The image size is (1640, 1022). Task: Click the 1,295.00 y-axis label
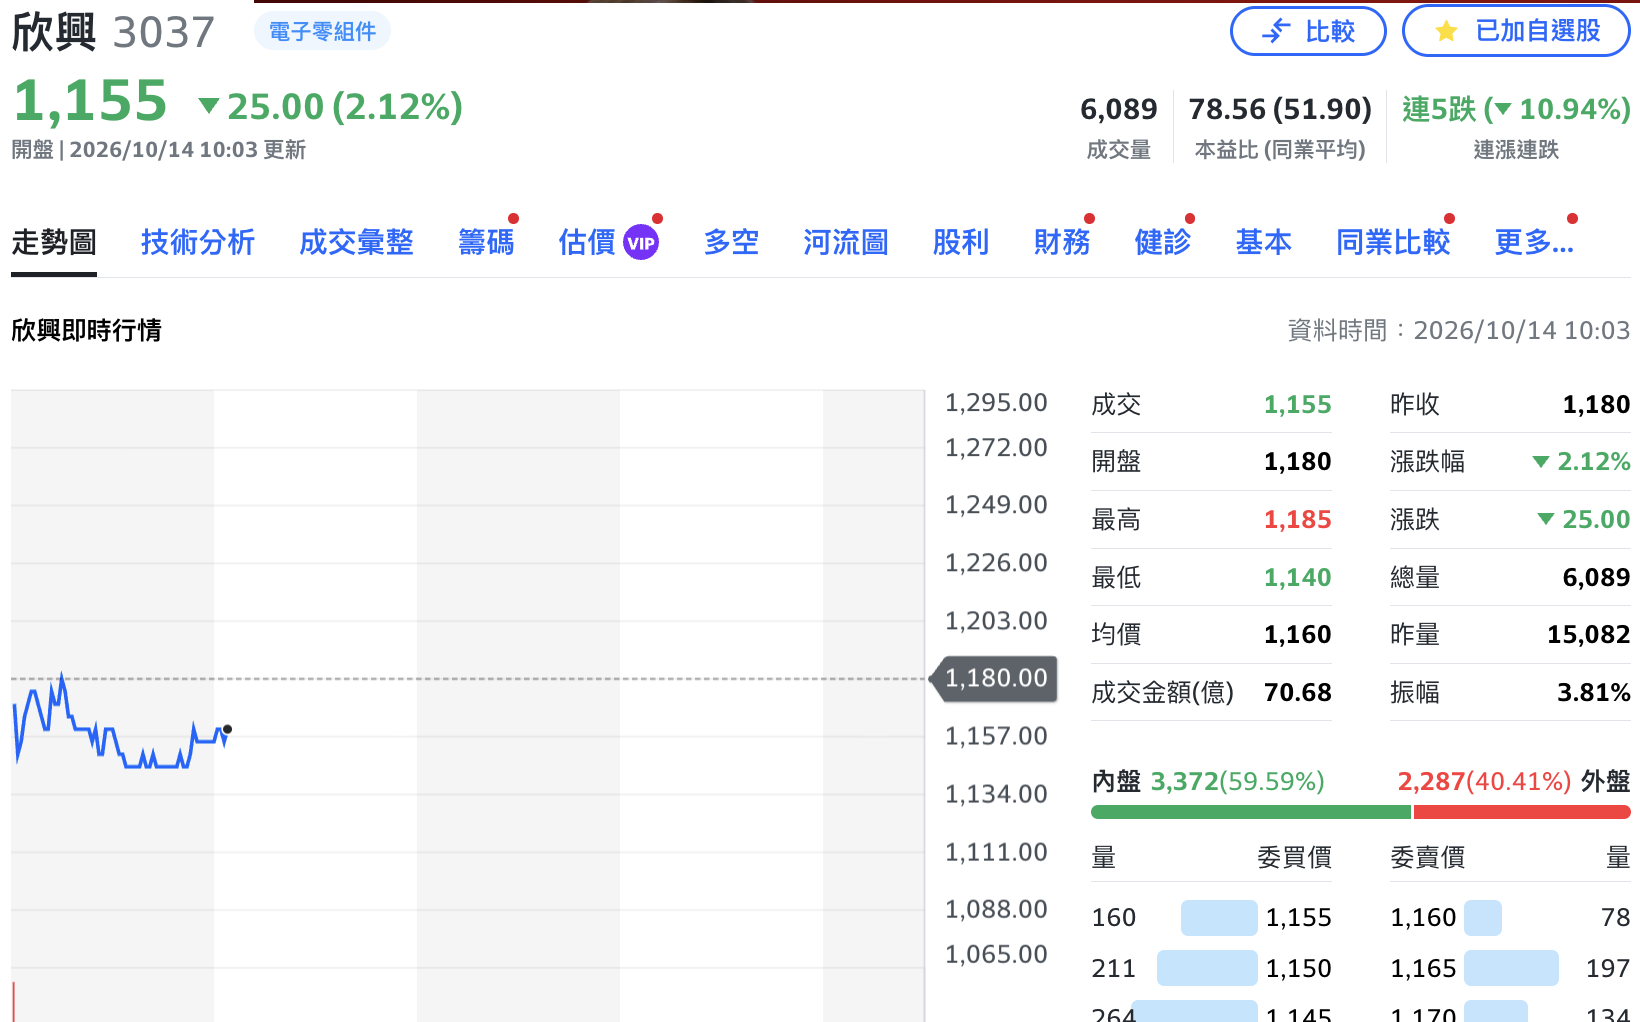tap(996, 402)
